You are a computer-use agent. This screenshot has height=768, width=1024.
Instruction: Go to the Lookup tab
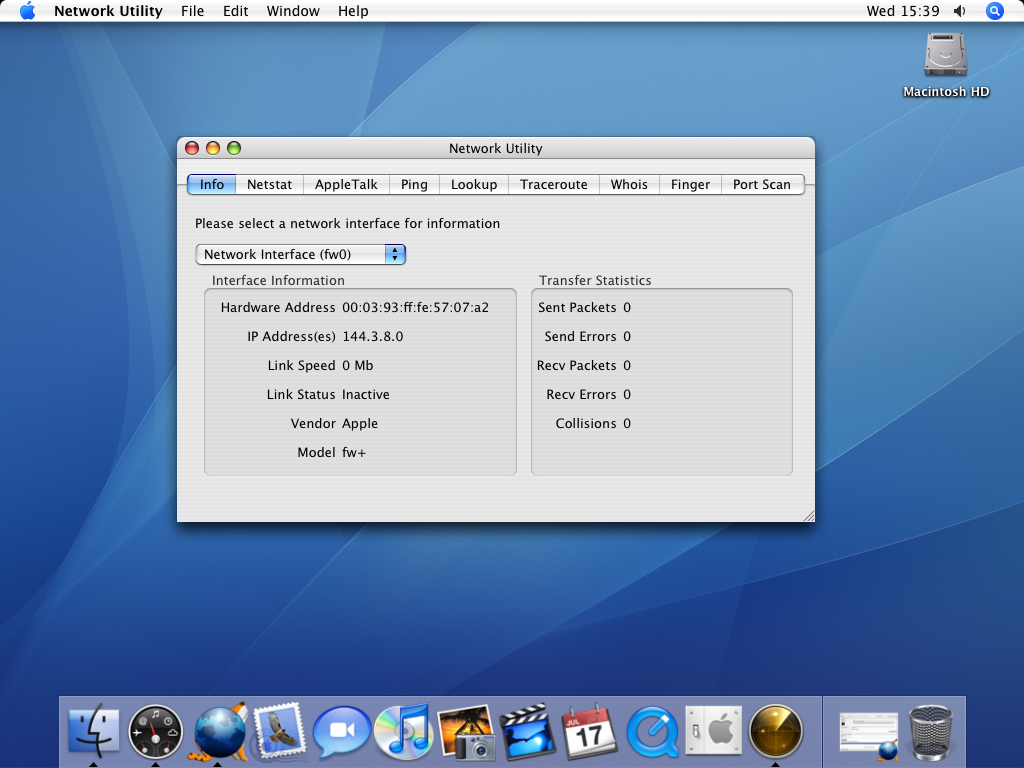tap(474, 185)
